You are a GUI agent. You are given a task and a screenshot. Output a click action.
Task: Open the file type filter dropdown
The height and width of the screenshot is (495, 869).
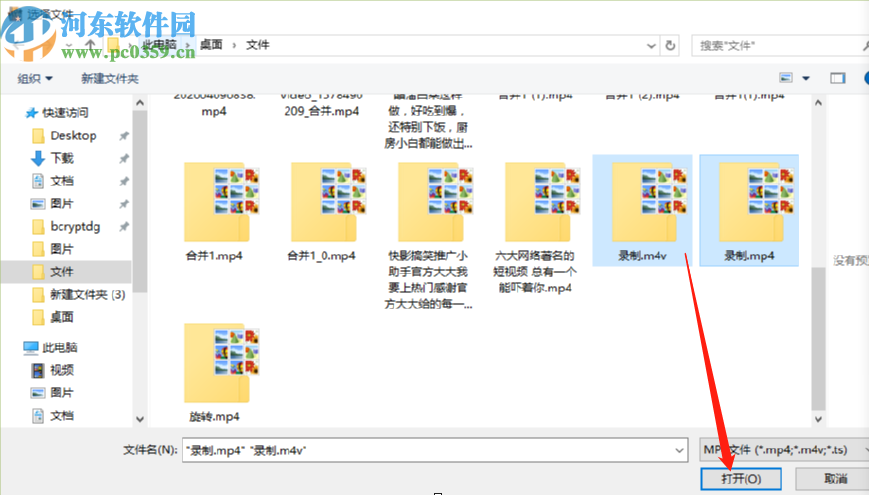[x=784, y=450]
